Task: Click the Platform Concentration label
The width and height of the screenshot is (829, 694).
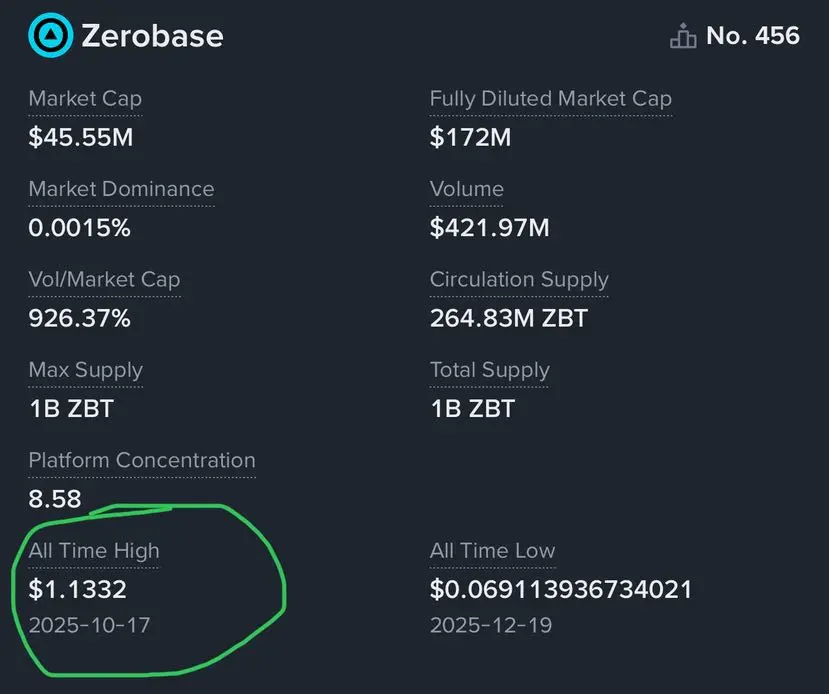Action: pyautogui.click(x=141, y=460)
